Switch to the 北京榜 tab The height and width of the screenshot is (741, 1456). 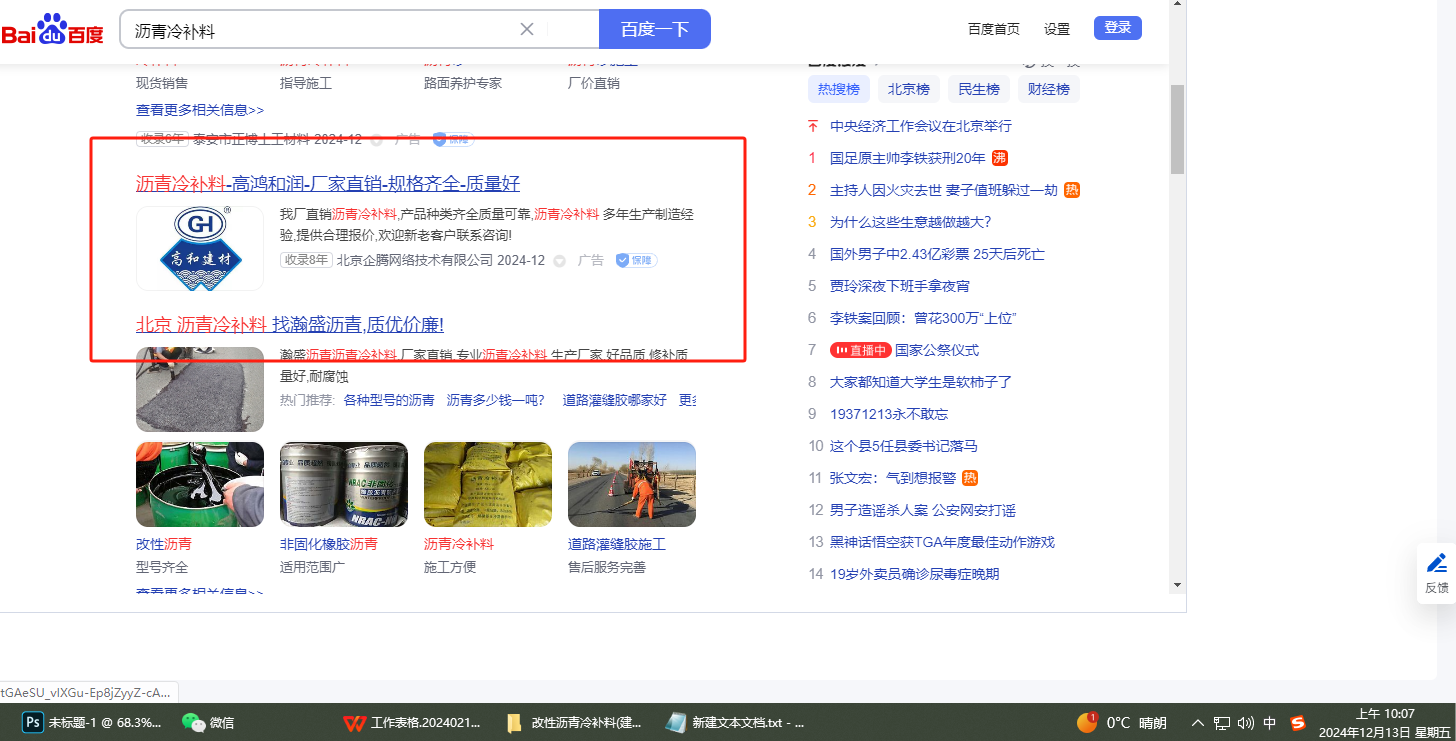(x=909, y=89)
